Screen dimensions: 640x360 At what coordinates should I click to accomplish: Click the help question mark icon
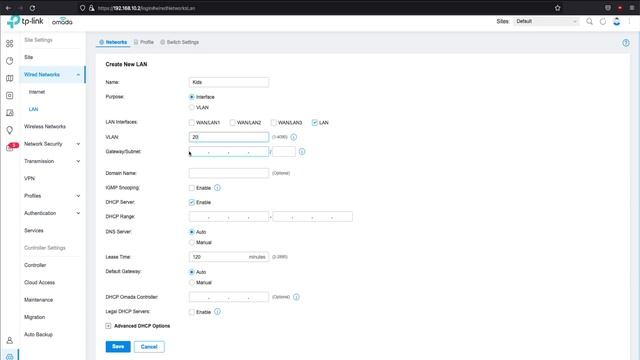pos(626,43)
